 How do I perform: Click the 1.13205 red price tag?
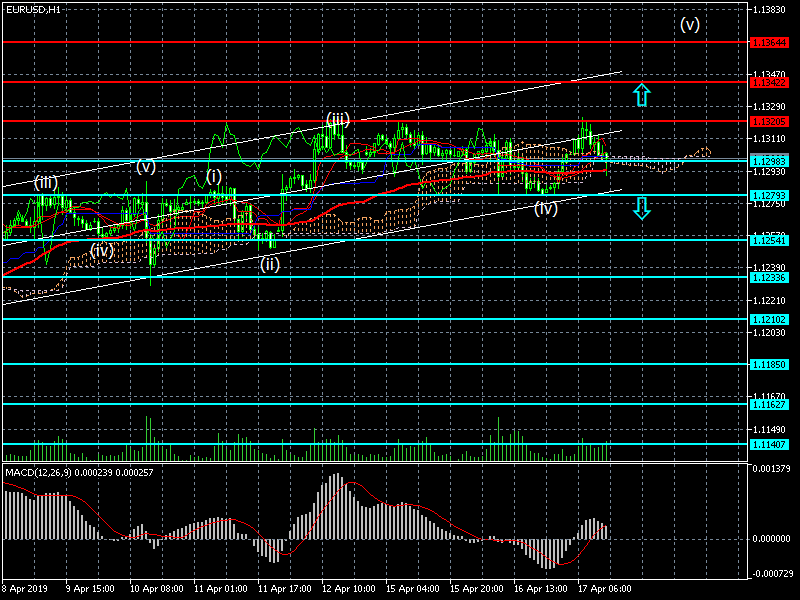pyautogui.click(x=772, y=121)
